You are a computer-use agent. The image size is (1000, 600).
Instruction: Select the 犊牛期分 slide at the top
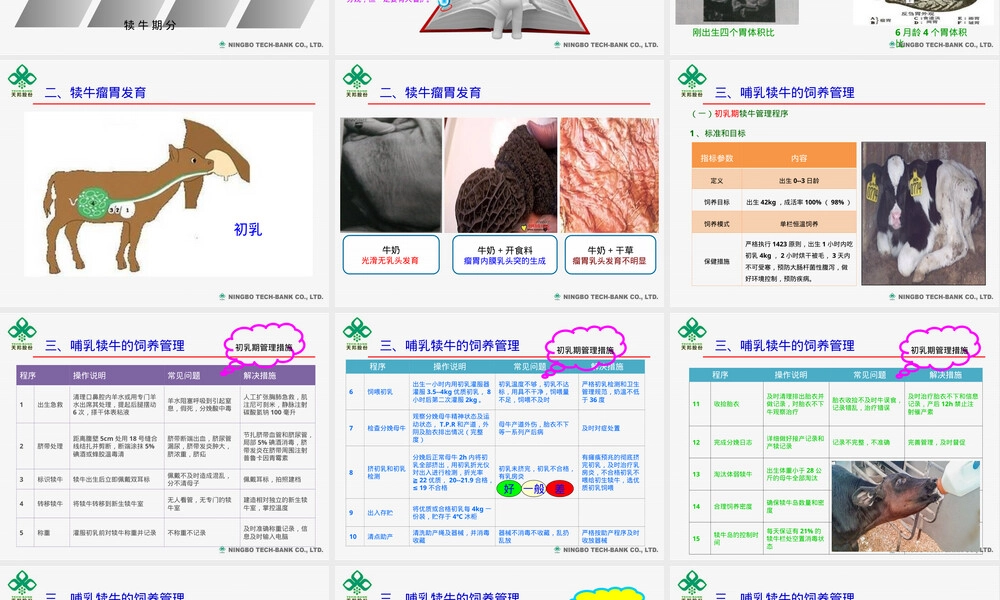point(165,27)
